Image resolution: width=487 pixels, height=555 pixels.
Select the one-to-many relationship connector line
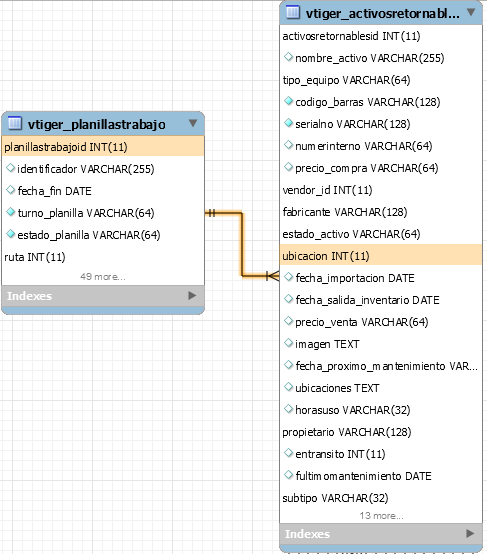pyautogui.click(x=242, y=244)
